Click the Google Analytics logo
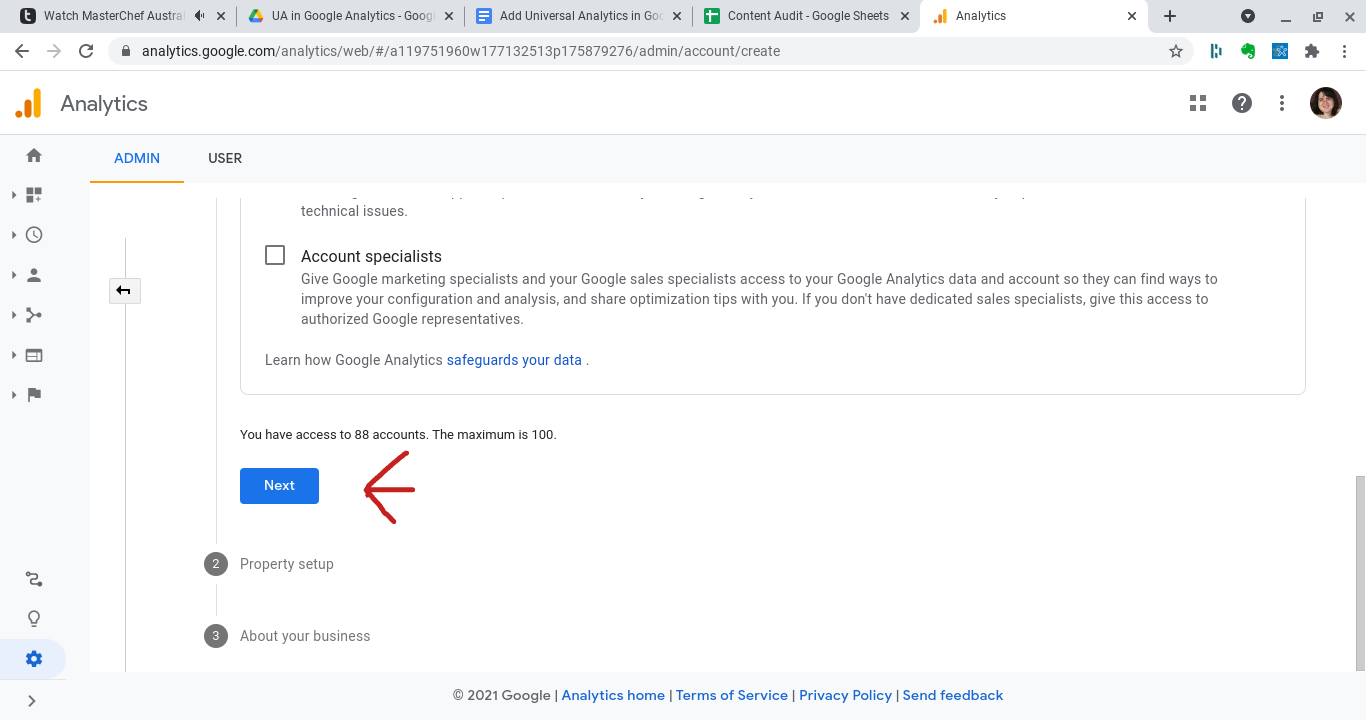 pyautogui.click(x=29, y=103)
